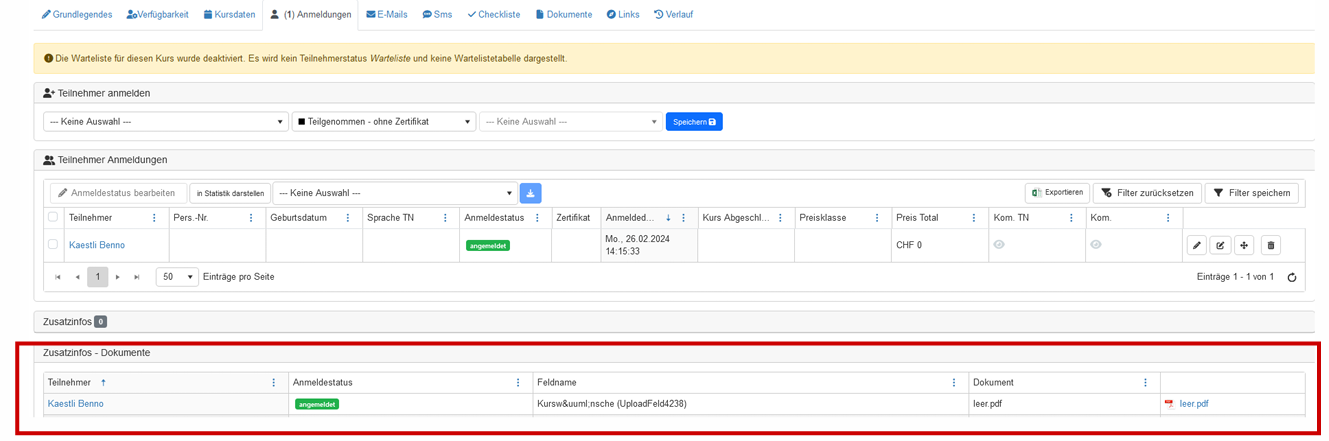Open the Preis Total column menu
The image size is (1329, 441).
(974, 218)
